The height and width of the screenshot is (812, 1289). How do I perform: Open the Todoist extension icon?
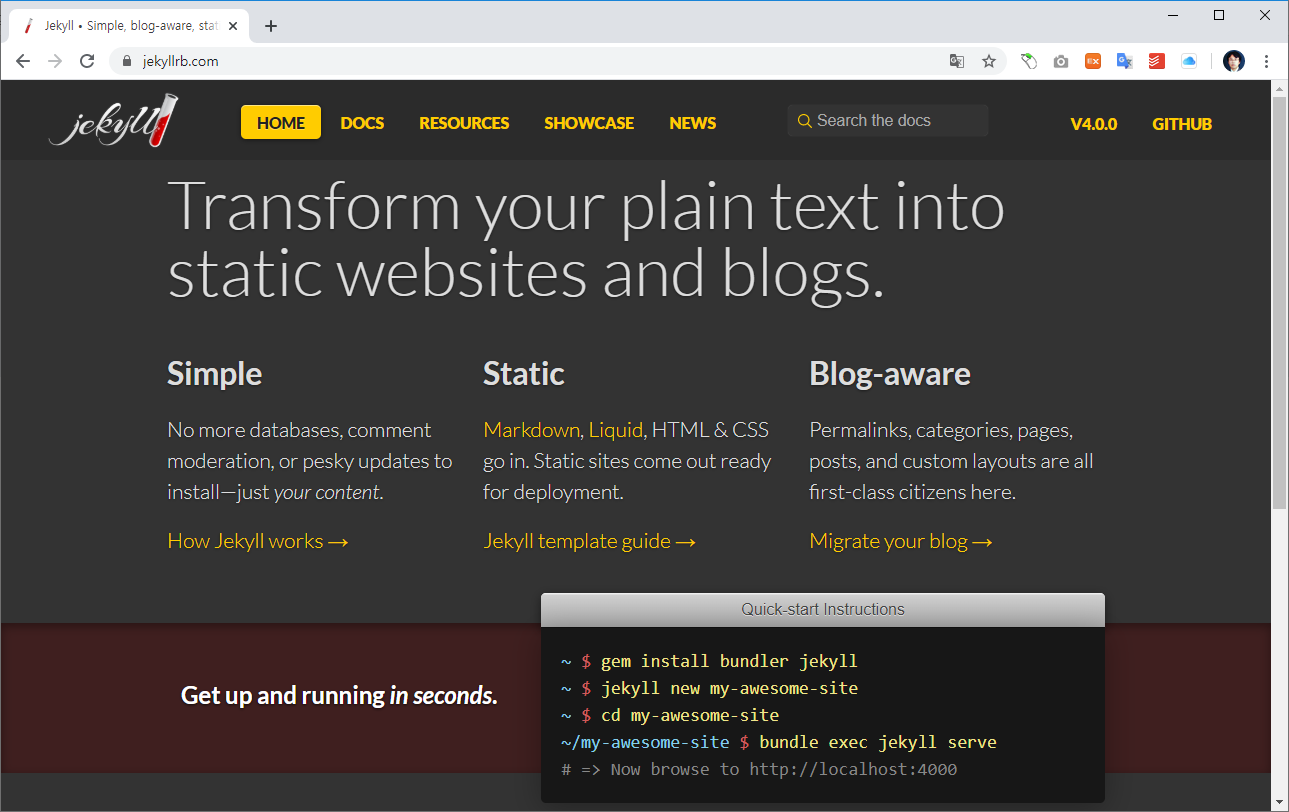(1157, 61)
